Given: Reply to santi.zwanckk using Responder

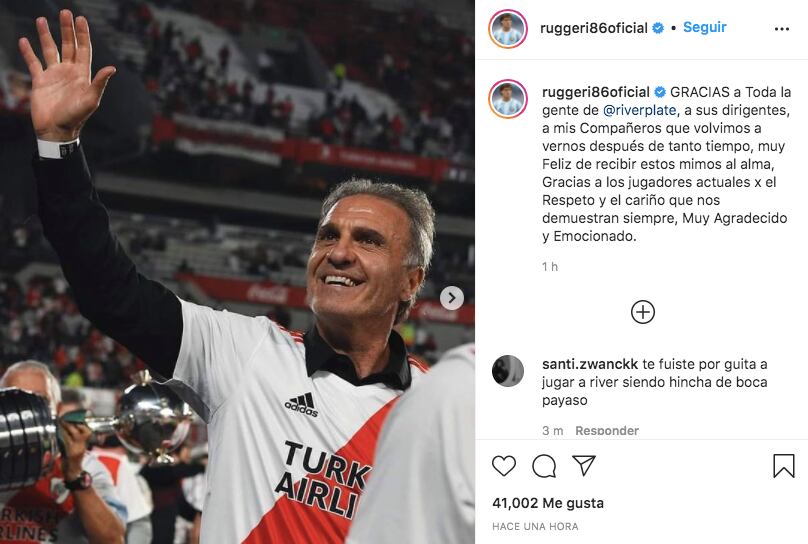Looking at the screenshot, I should click(x=607, y=431).
